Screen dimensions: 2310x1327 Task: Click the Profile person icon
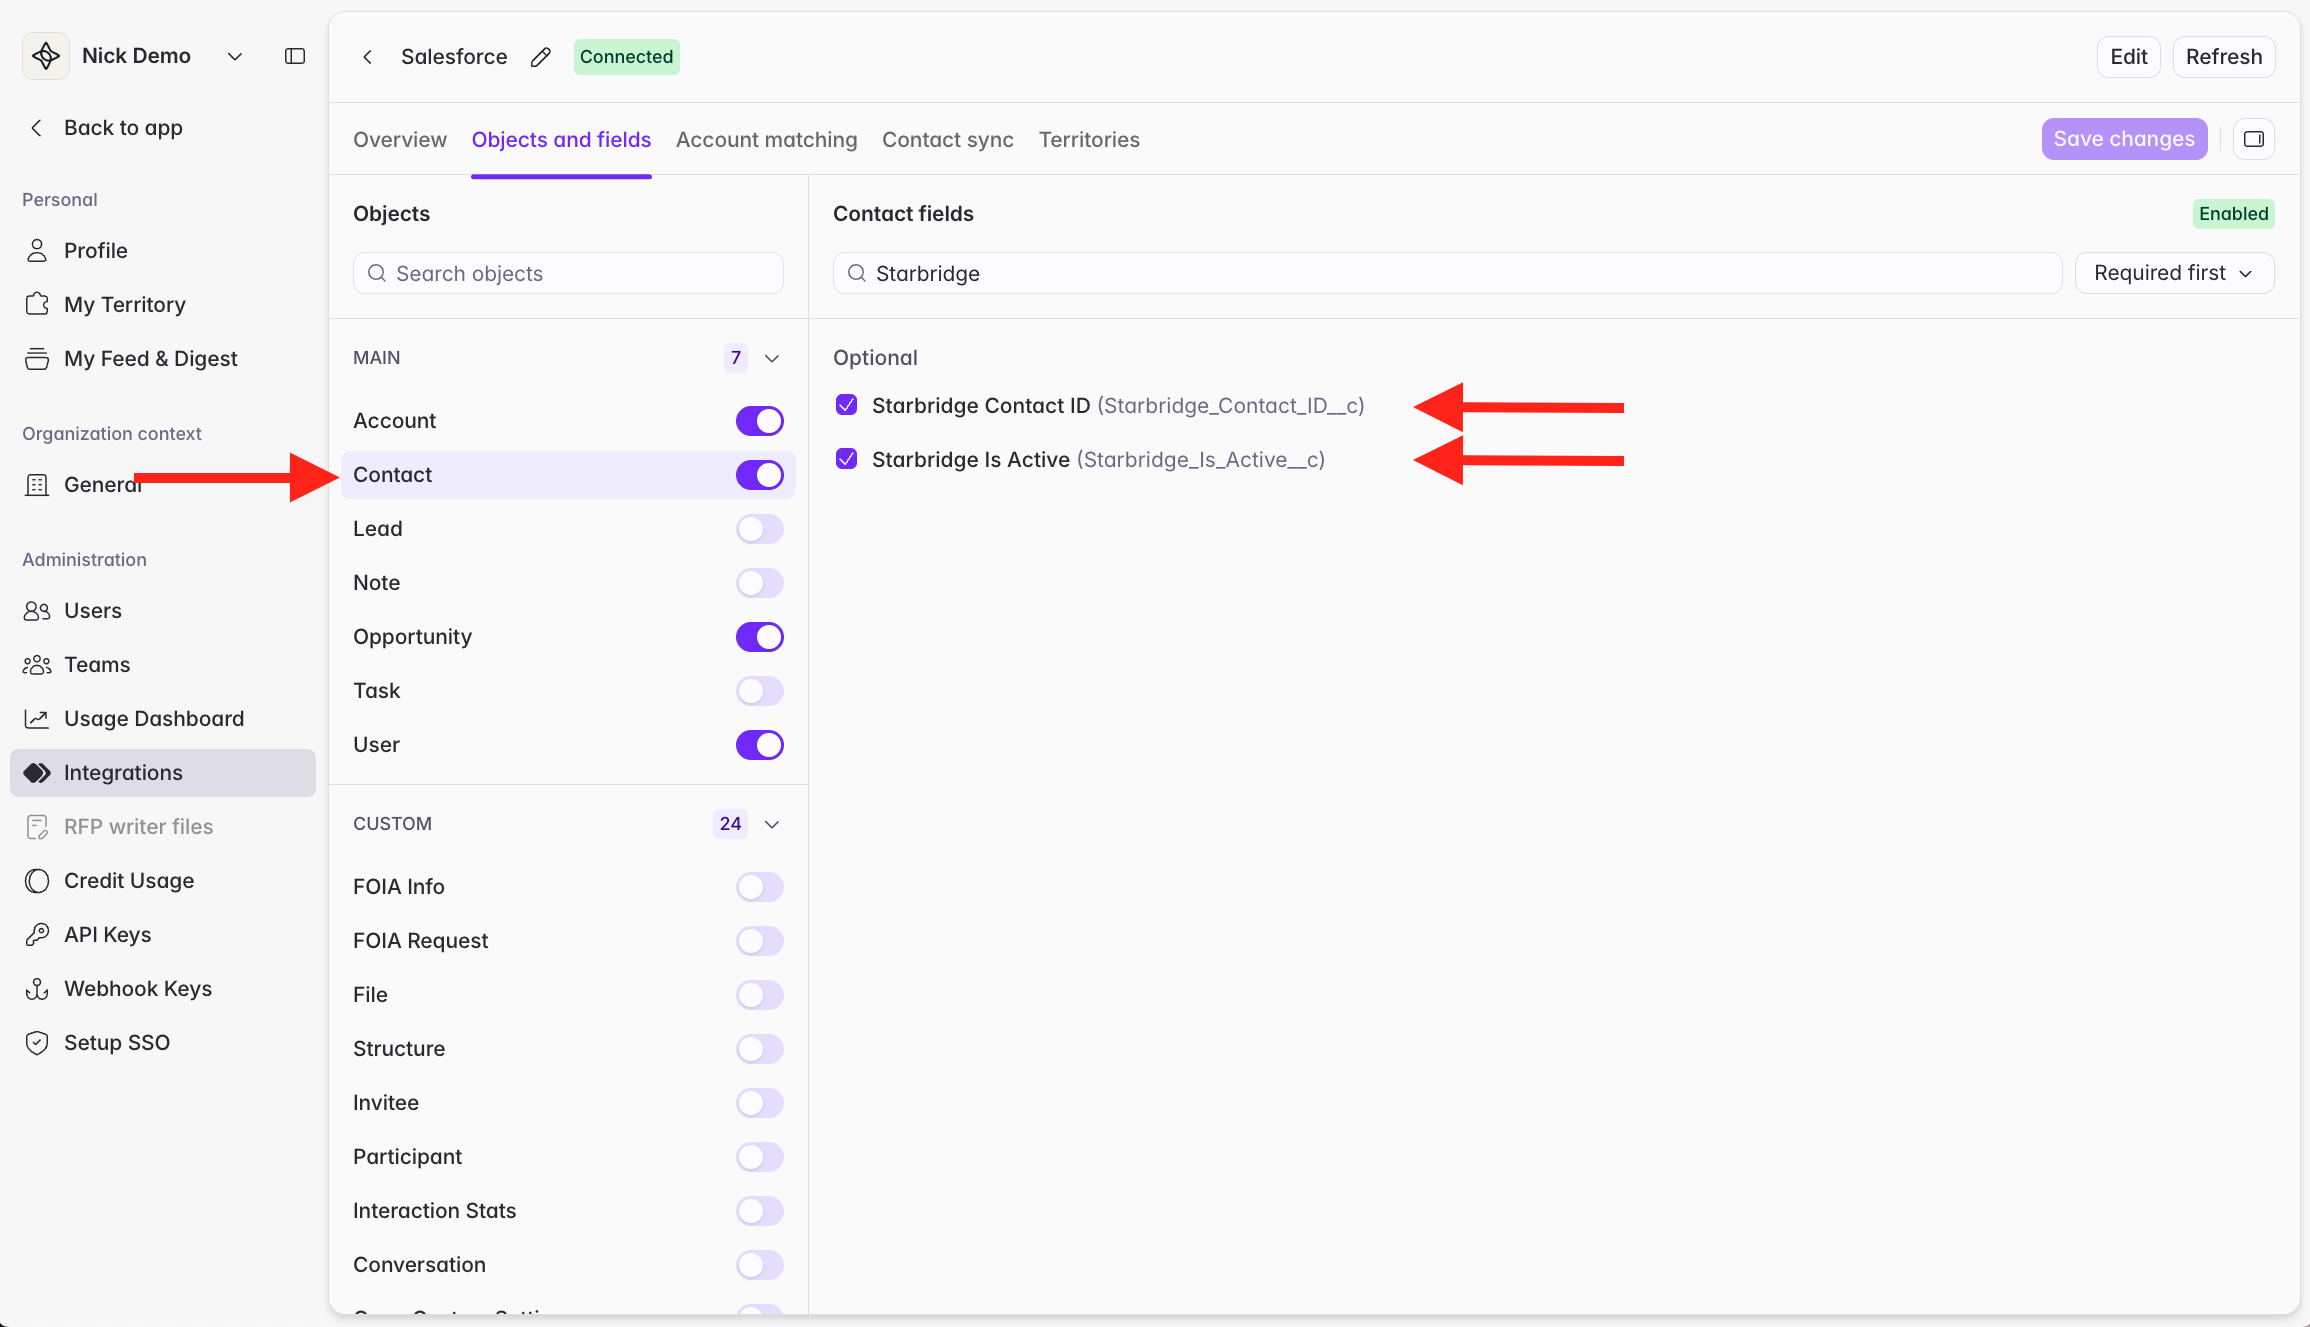pyautogui.click(x=37, y=250)
